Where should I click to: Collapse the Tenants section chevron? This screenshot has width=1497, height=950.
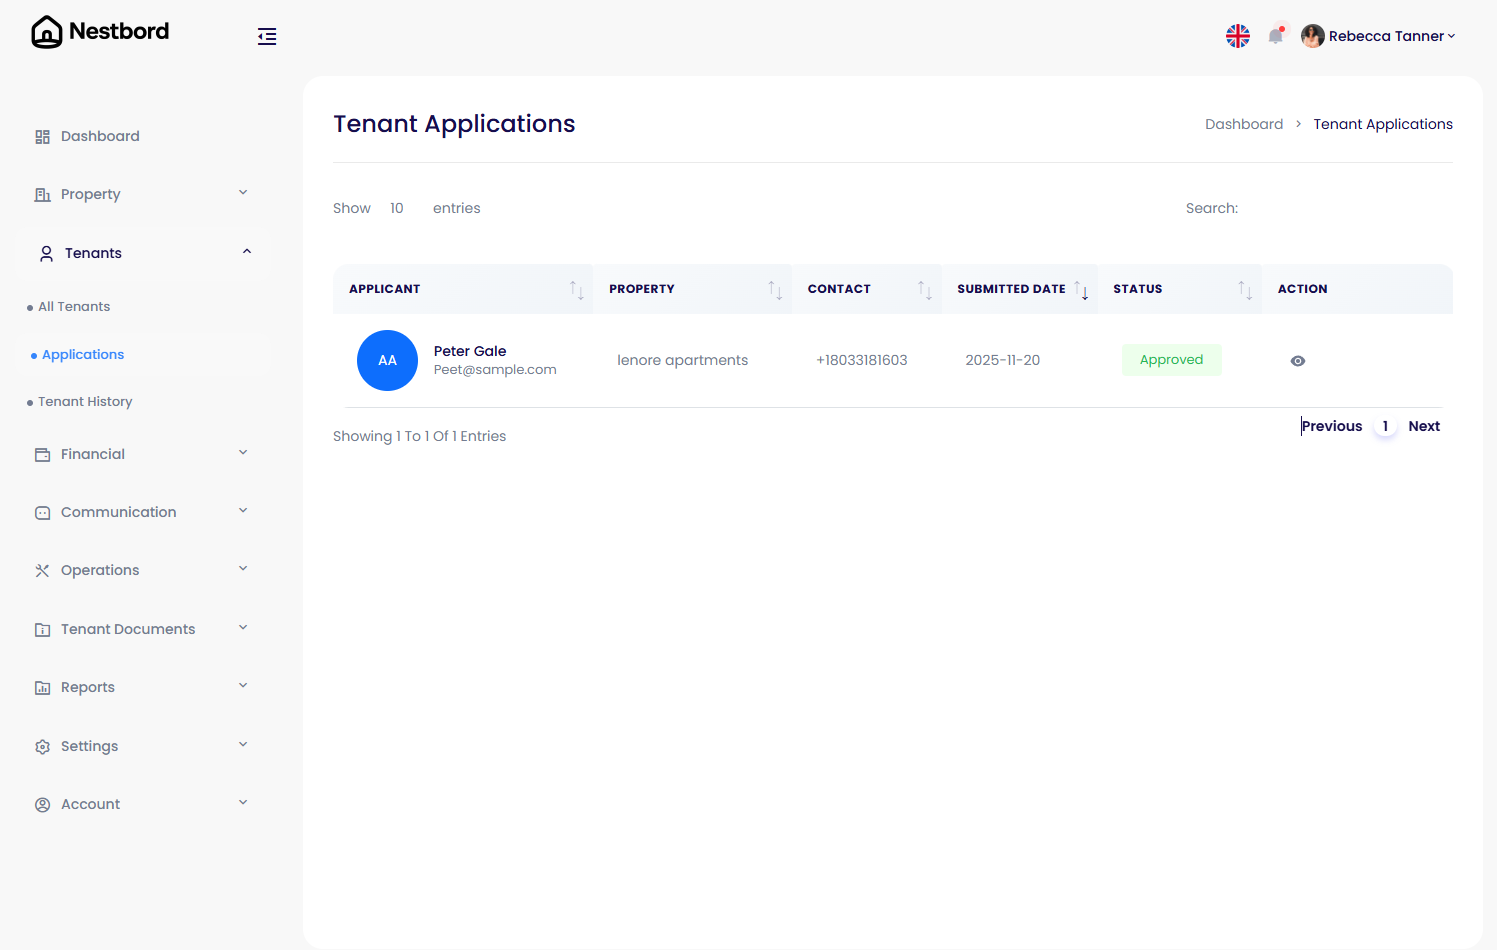click(246, 252)
